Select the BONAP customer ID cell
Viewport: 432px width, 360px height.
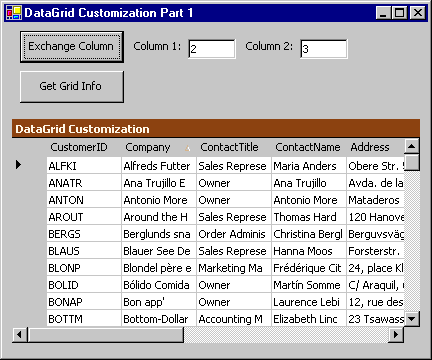(x=84, y=302)
